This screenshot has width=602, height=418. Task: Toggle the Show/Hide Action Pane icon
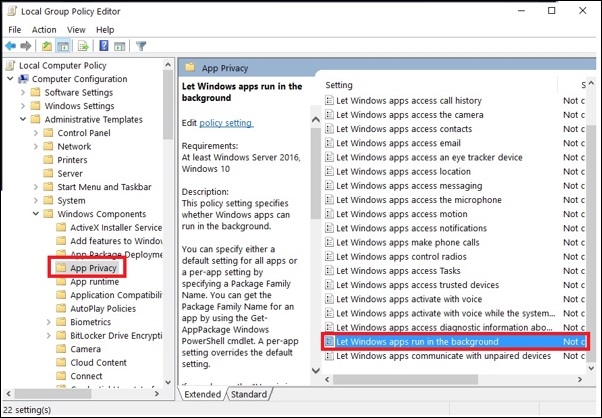(120, 46)
